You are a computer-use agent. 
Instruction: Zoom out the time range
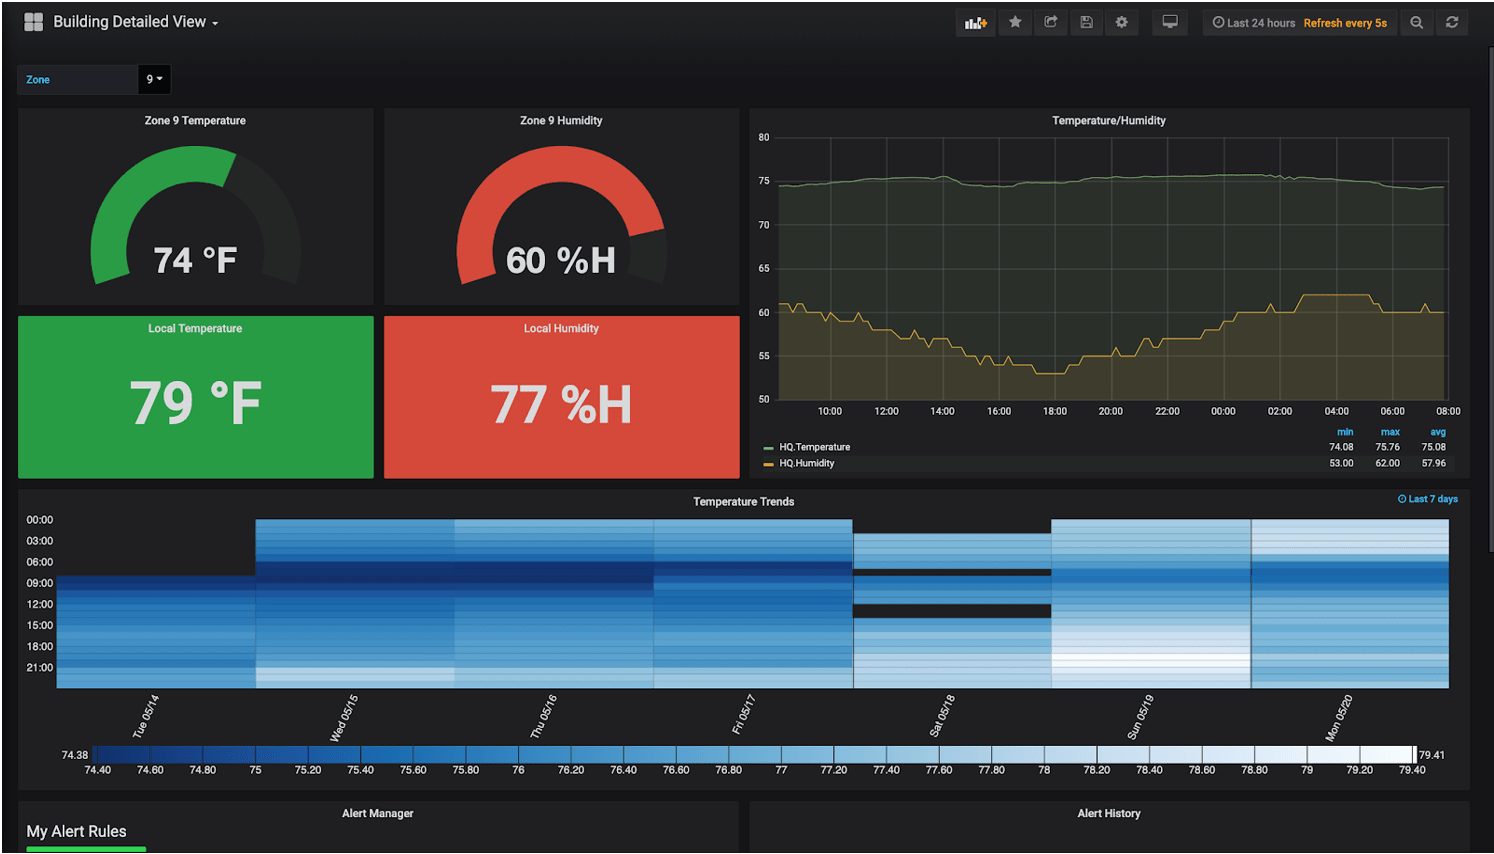(1416, 22)
